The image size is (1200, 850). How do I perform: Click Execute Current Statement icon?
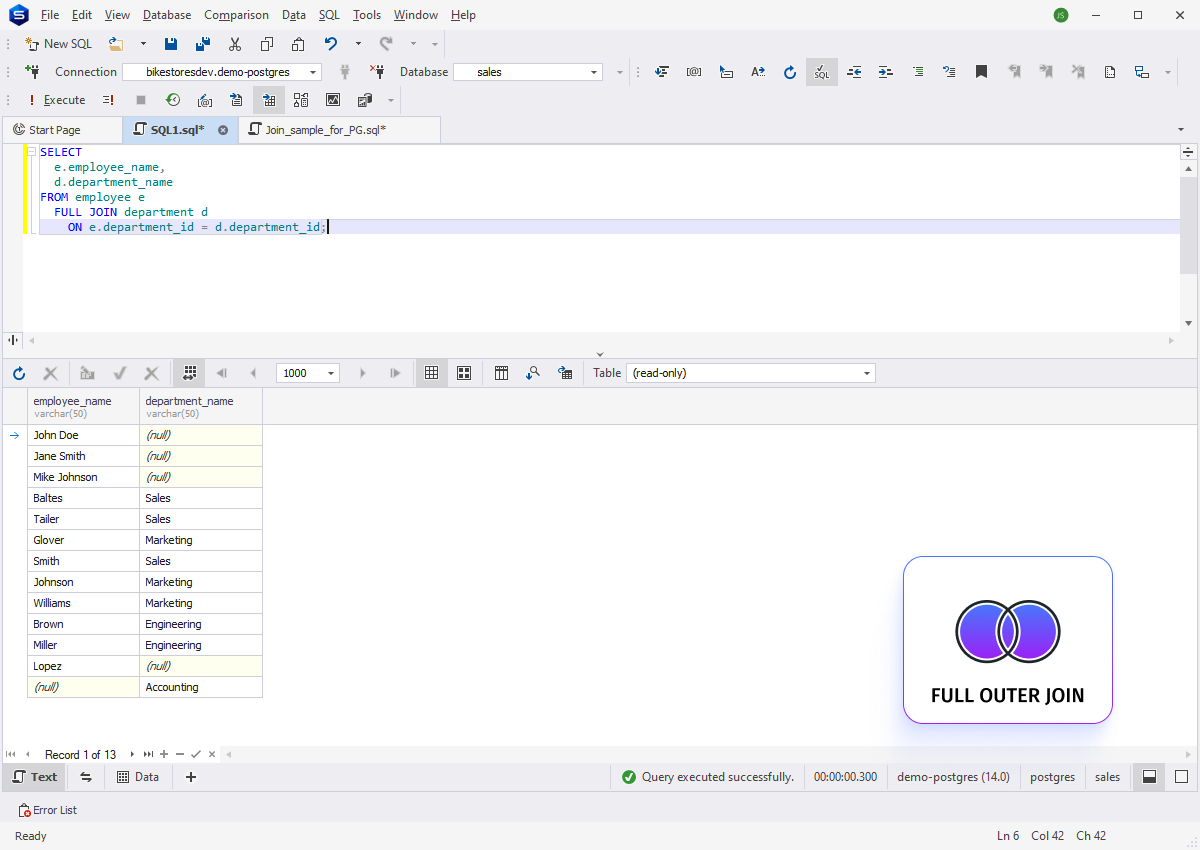click(108, 100)
